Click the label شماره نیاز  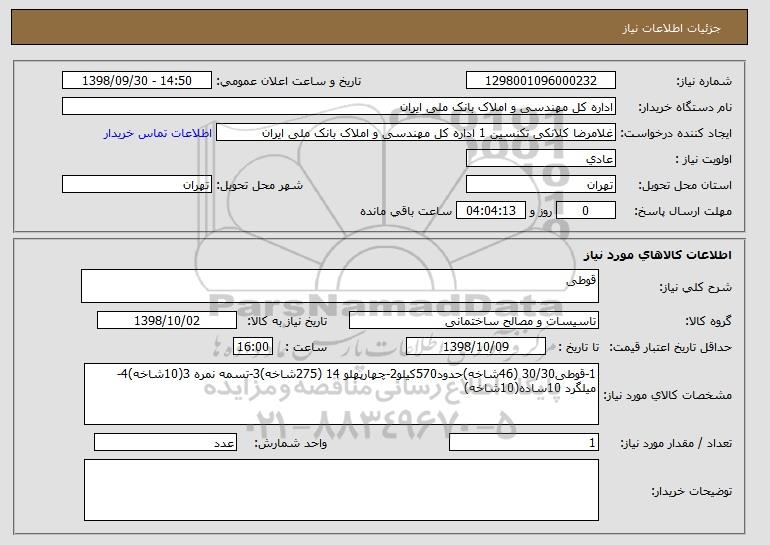pos(704,82)
